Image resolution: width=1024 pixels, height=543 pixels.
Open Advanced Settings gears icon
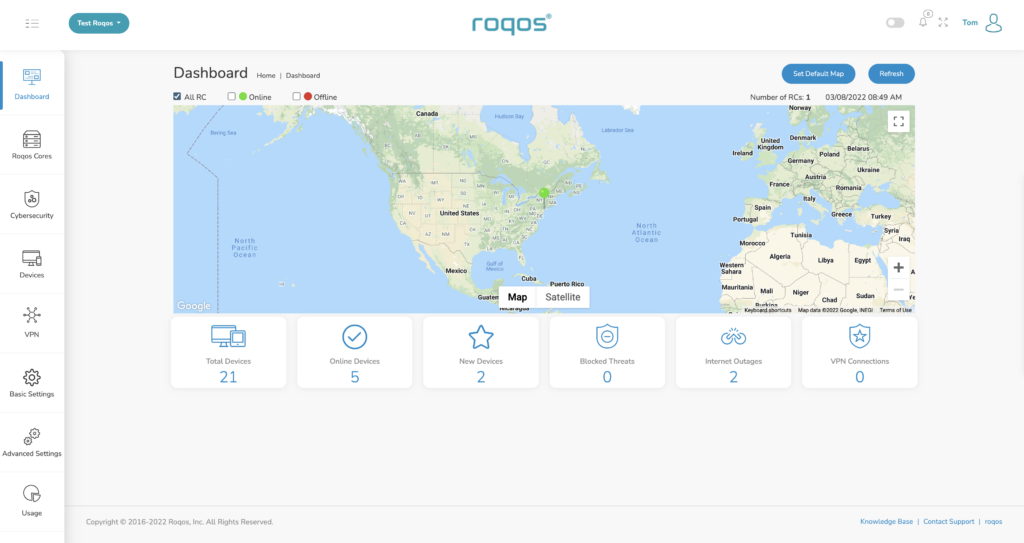coord(31,437)
